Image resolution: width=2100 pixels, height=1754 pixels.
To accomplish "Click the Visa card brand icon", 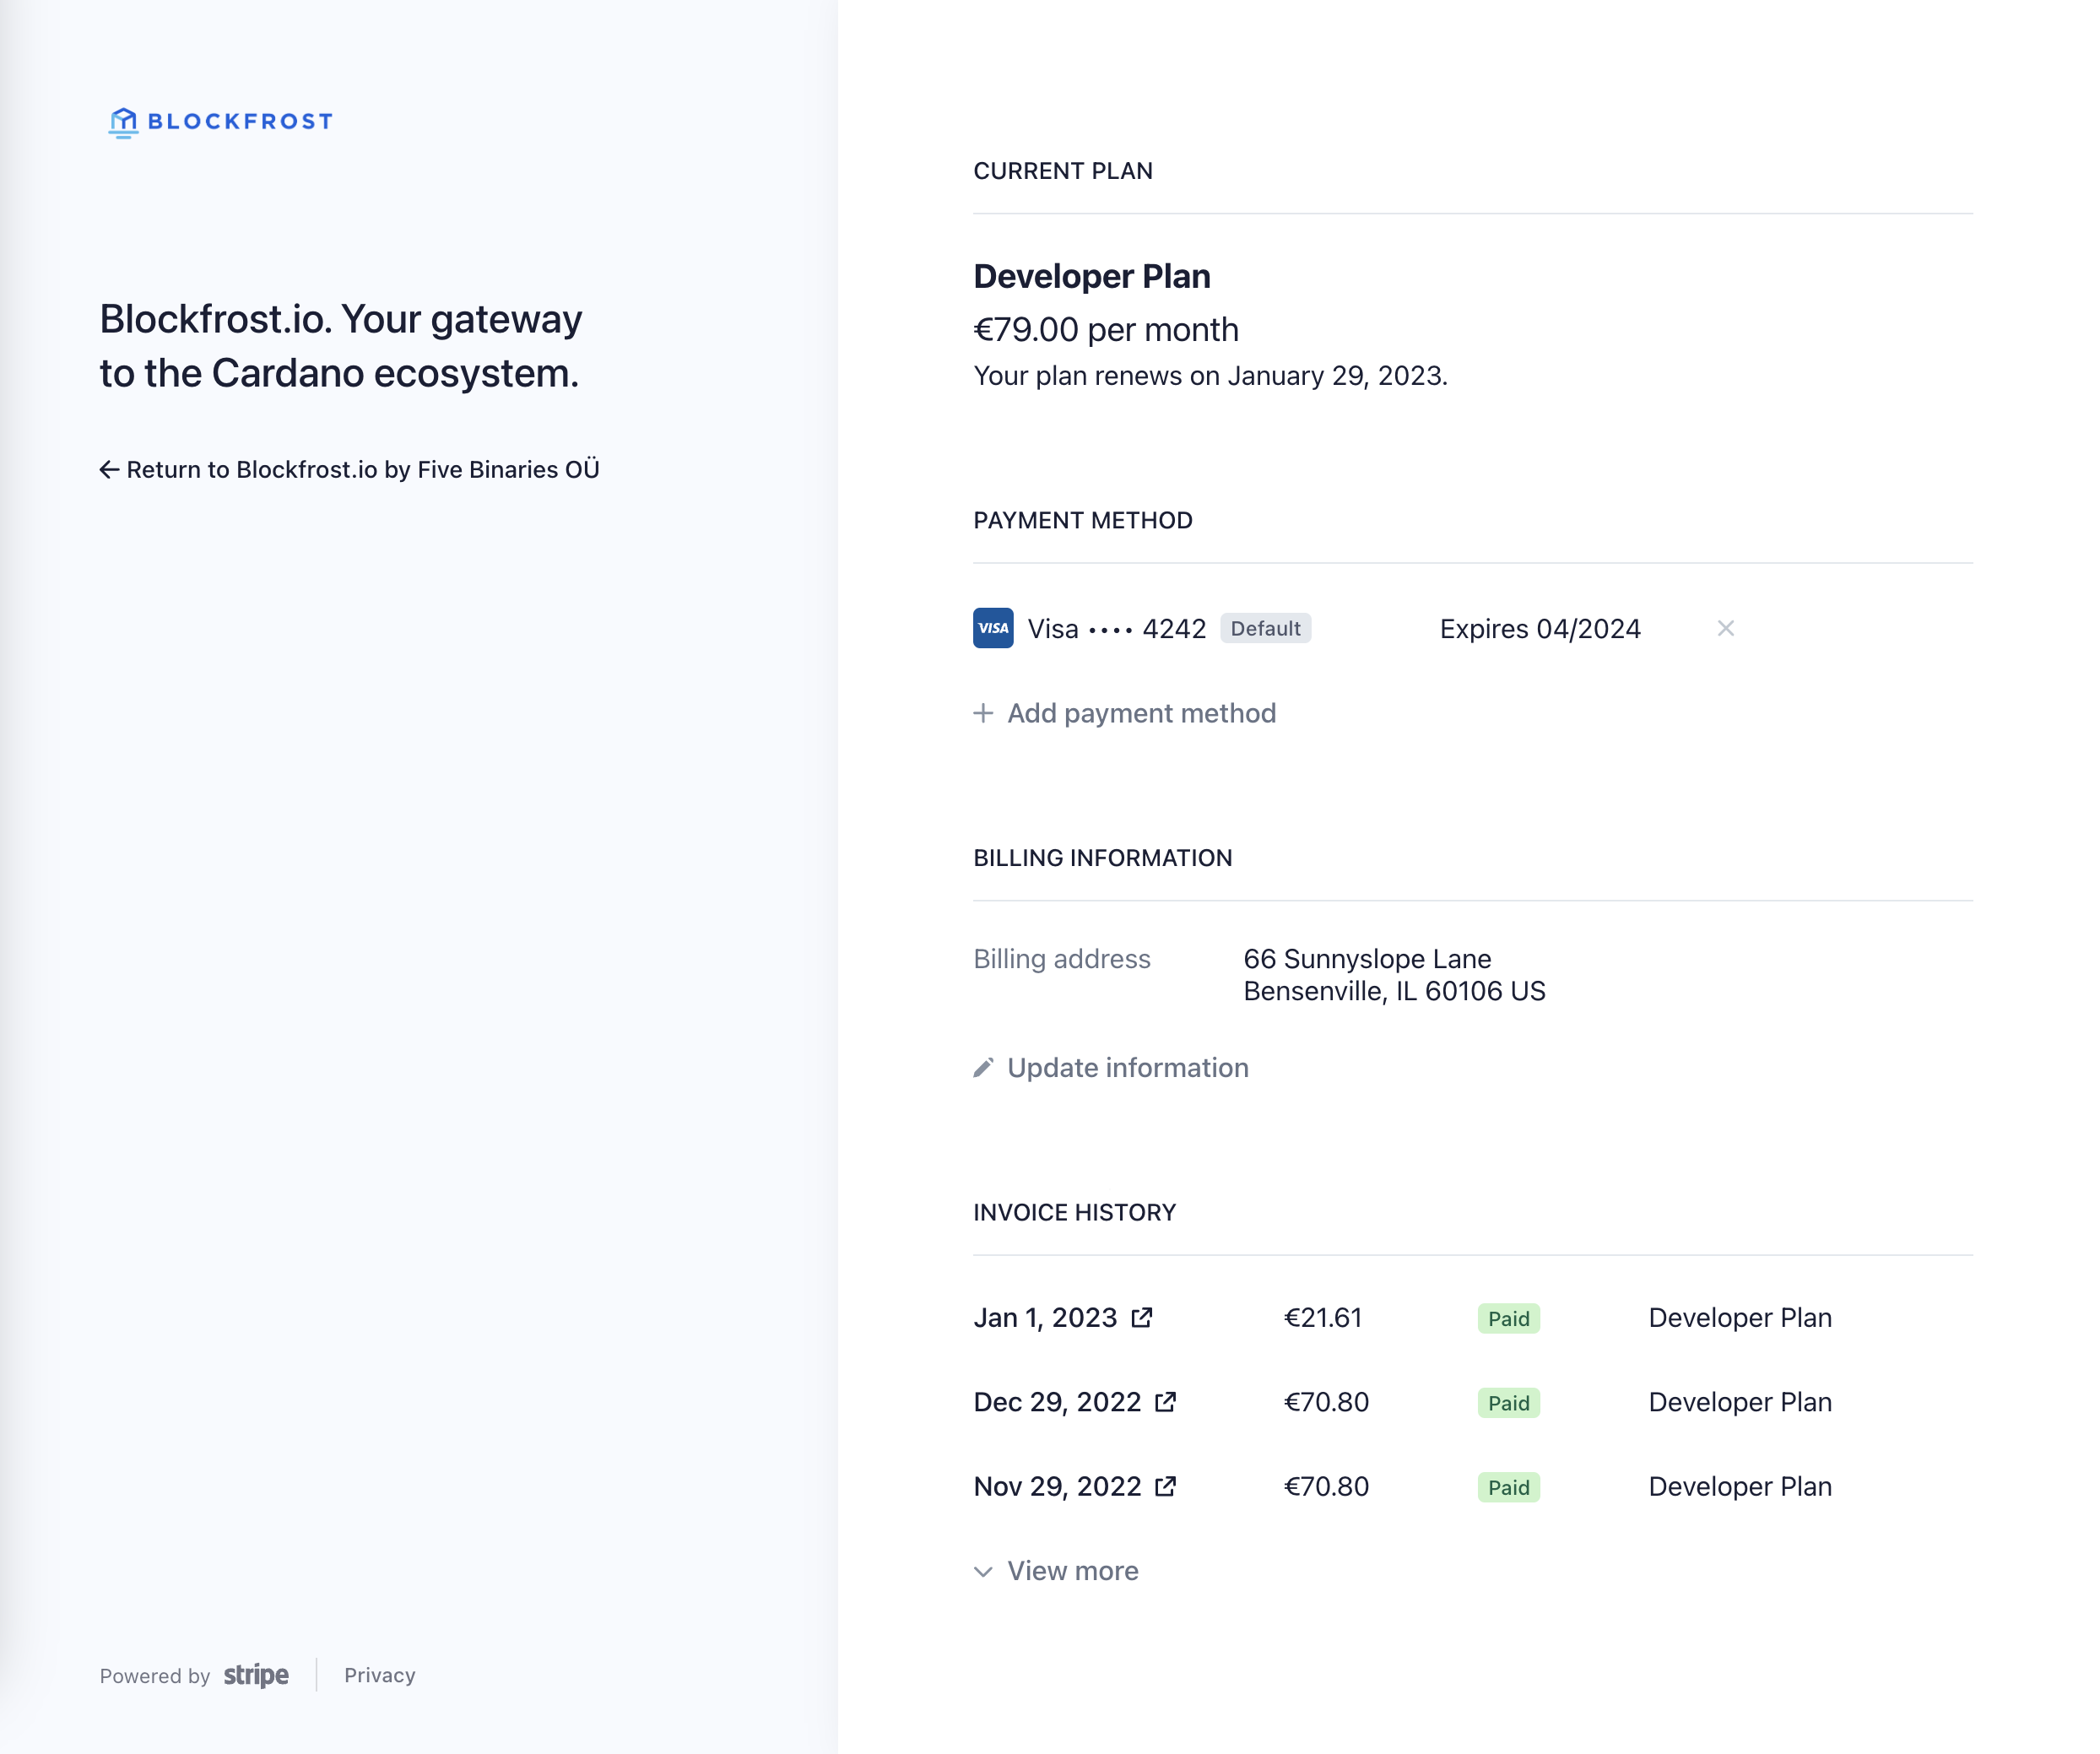I will (992, 628).
